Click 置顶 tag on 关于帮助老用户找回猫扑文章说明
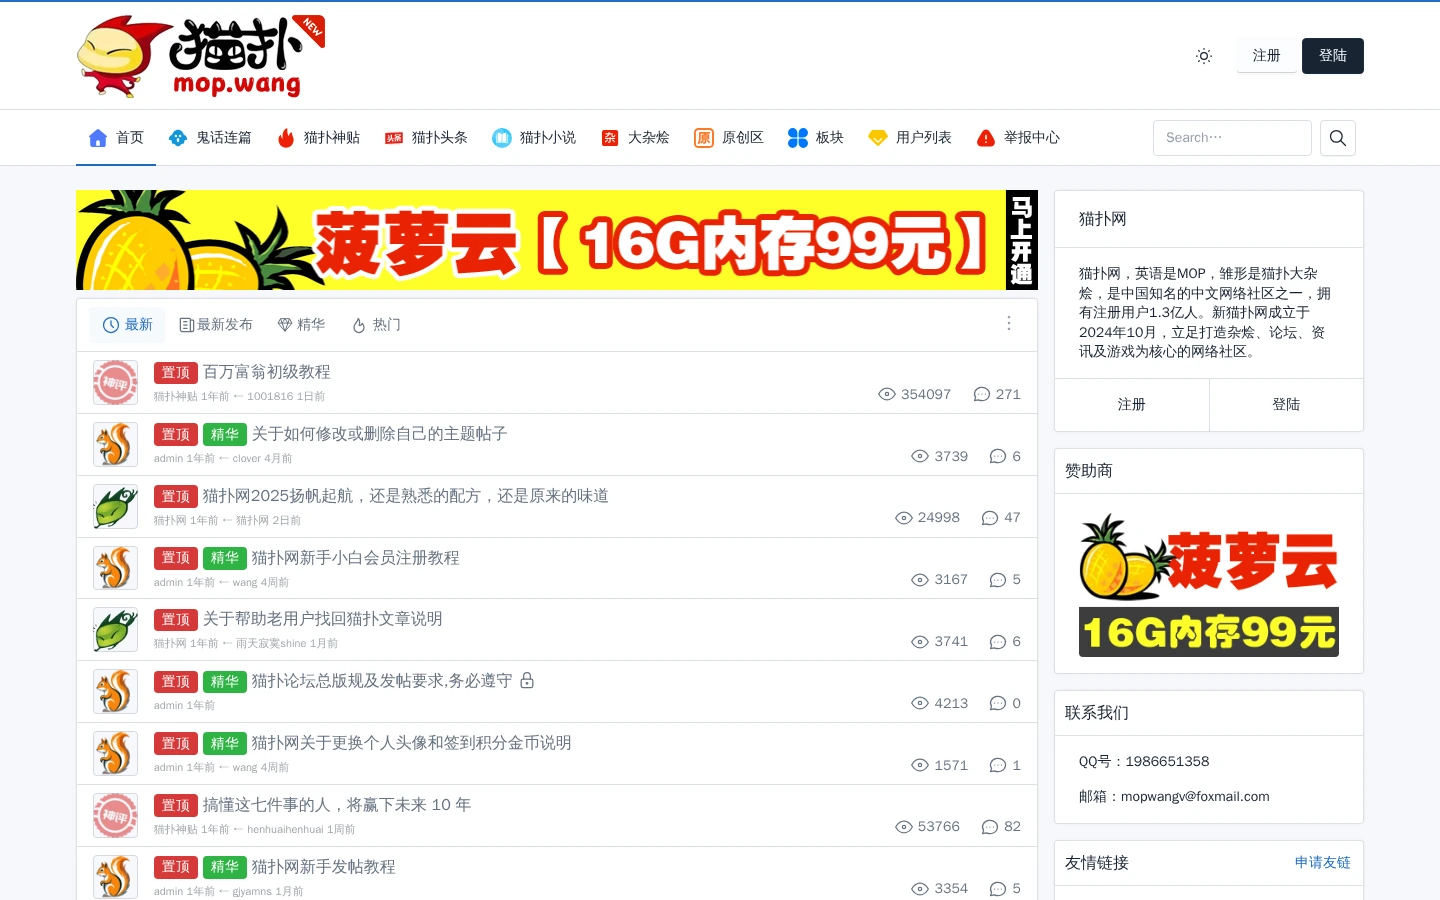 coord(176,620)
